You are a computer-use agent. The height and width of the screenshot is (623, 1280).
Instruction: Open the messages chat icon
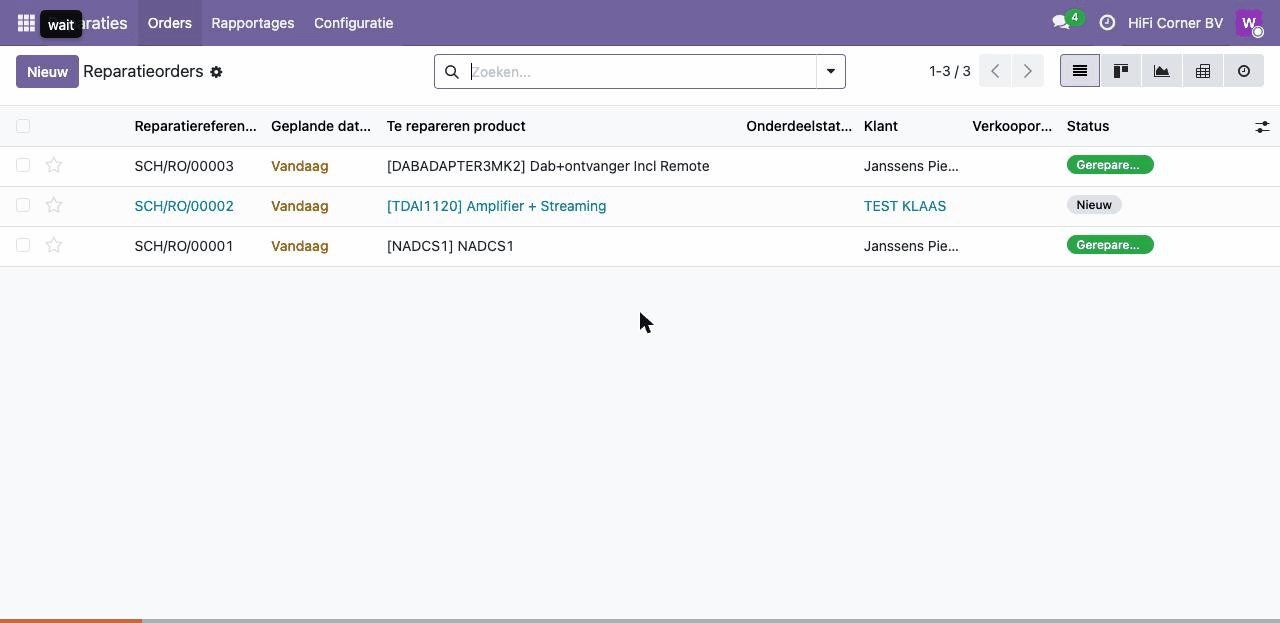(1061, 23)
